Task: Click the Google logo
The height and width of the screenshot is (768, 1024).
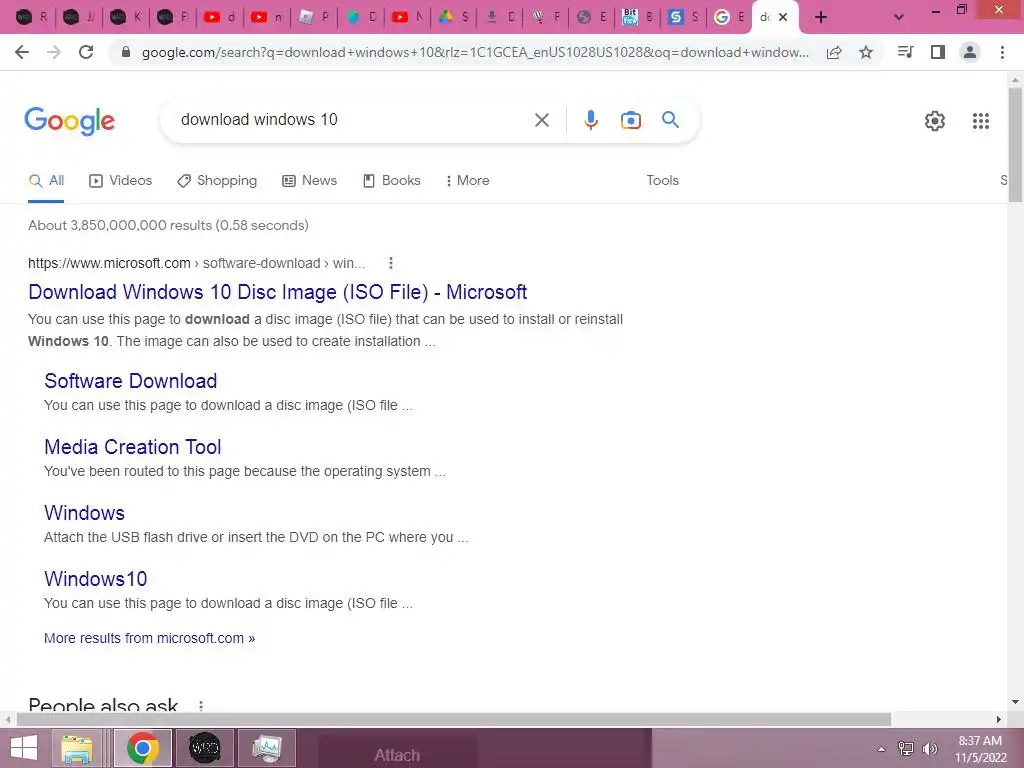Action: tap(69, 121)
